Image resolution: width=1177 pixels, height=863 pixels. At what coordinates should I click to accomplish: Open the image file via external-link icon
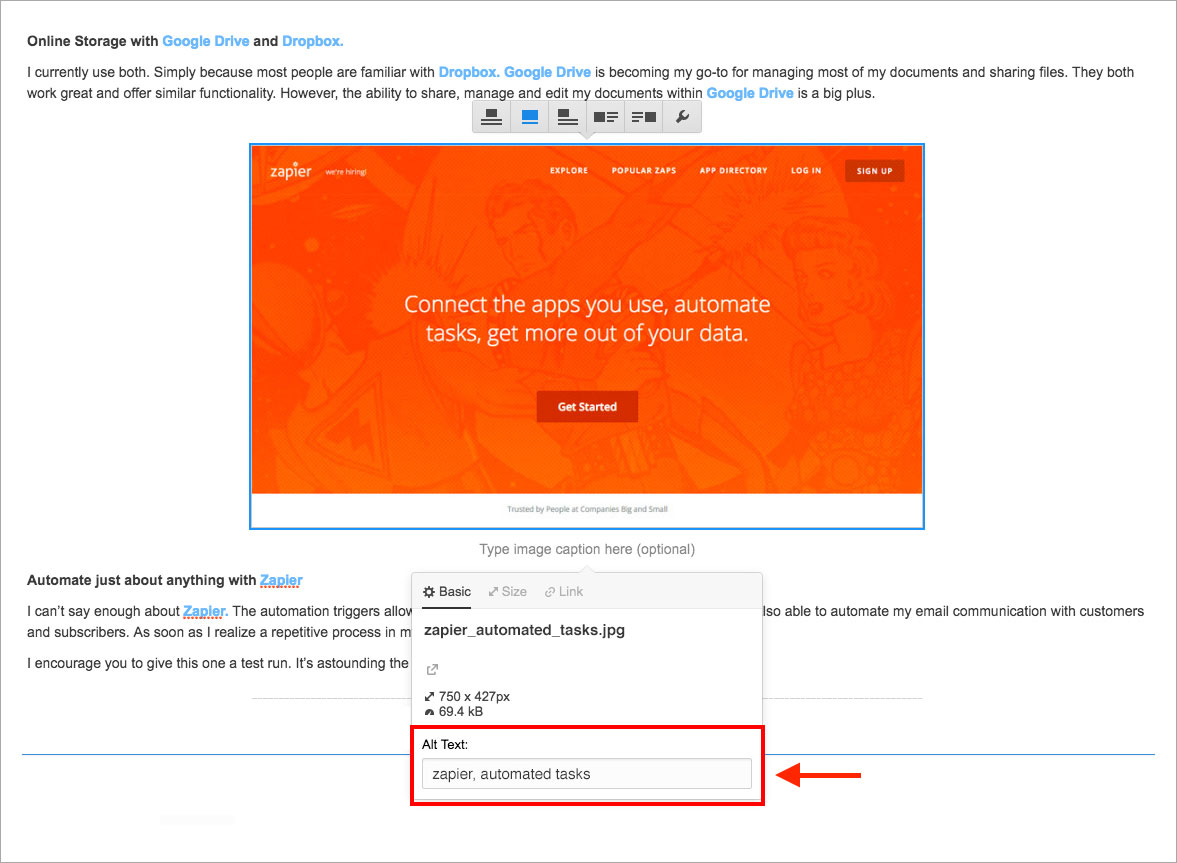point(432,669)
